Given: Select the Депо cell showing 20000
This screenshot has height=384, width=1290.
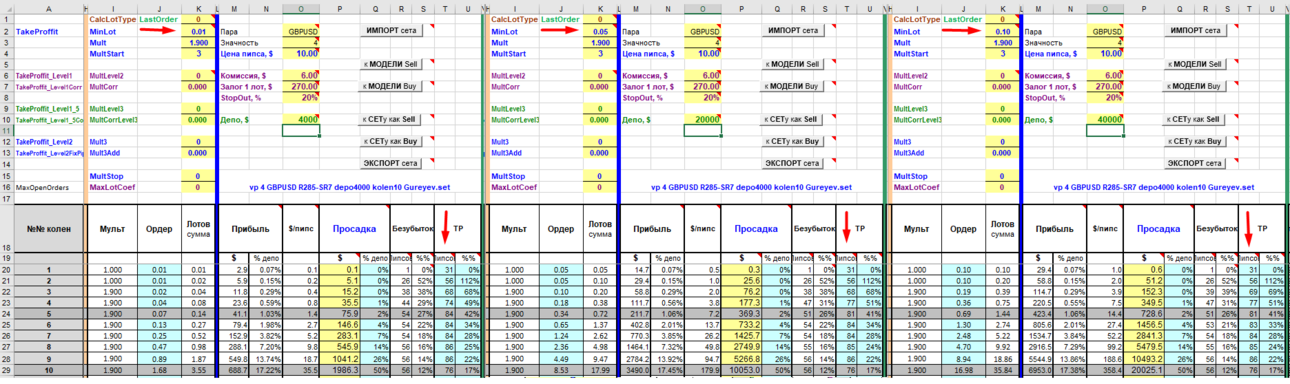Looking at the screenshot, I should [704, 119].
